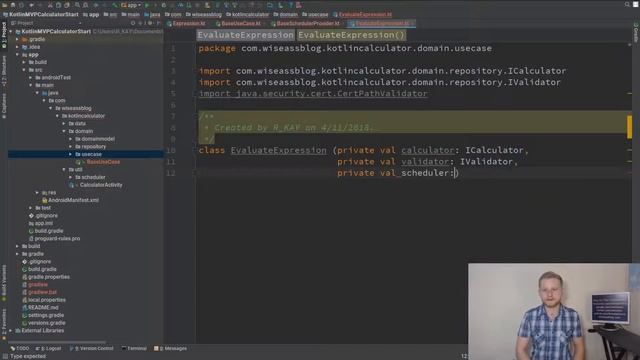Collapse the KotlinMVPCalculatorStart project root arrow
The image size is (640, 360).
click(11, 31)
